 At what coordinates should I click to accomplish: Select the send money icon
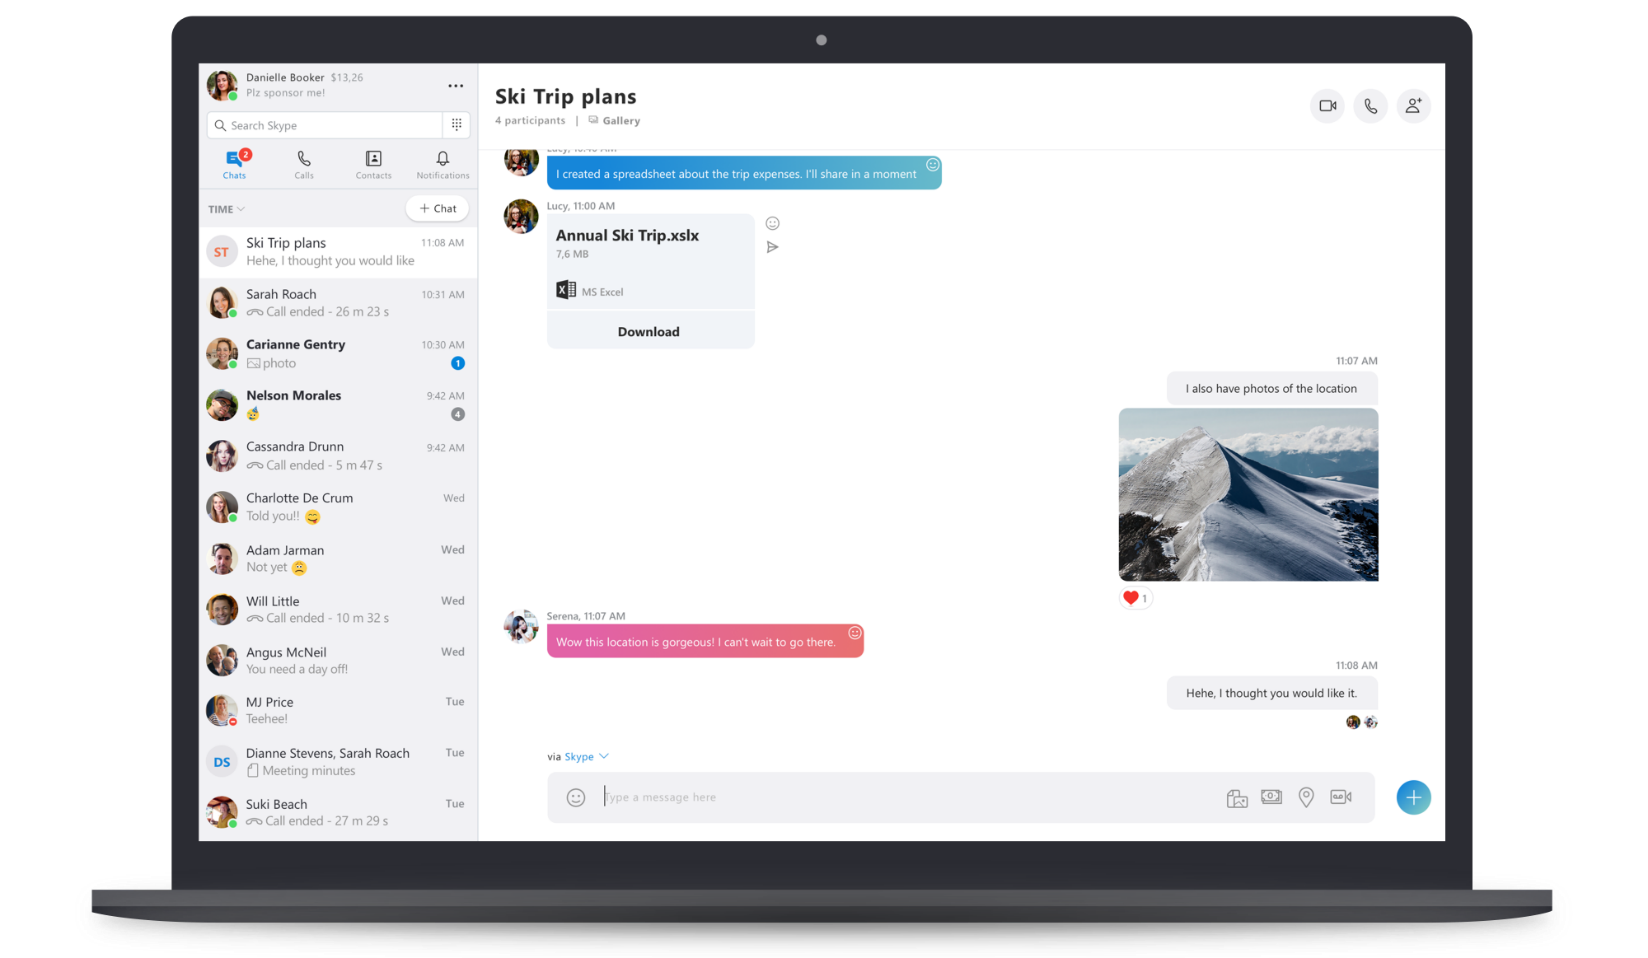click(x=1270, y=797)
